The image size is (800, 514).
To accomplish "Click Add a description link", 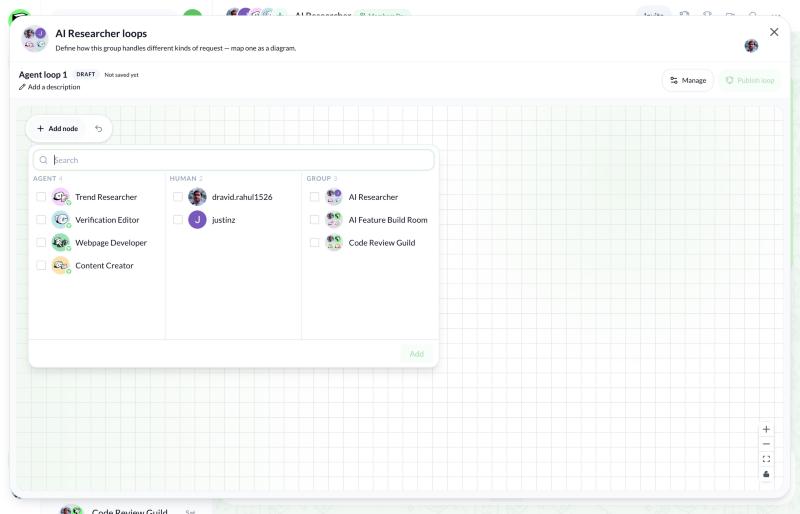I will (x=54, y=87).
